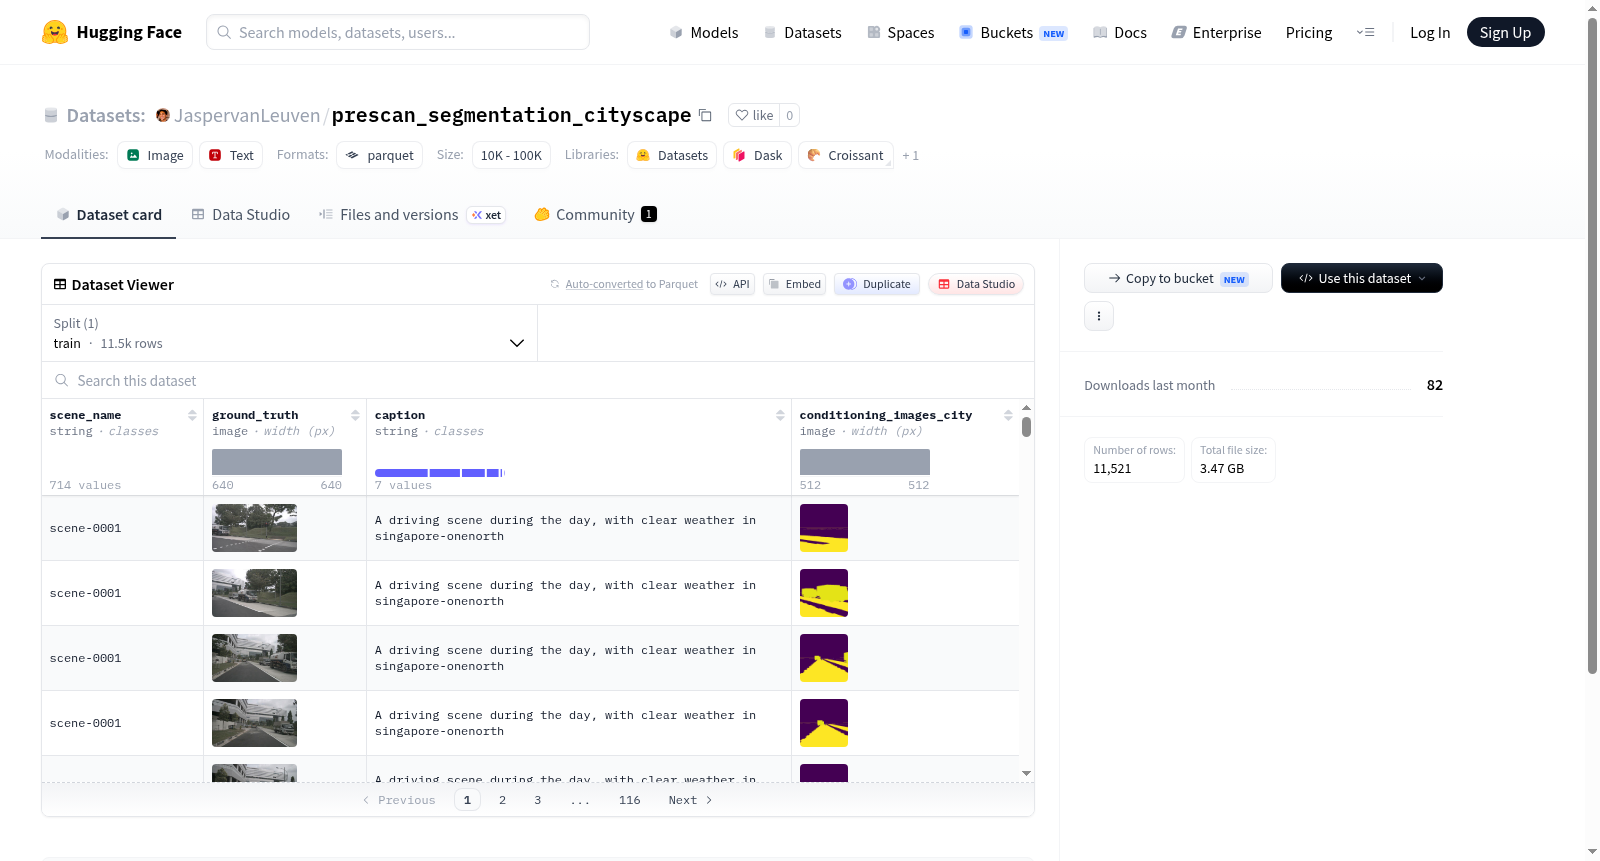Viewport: 1600px width, 861px height.
Task: Go to page 2 of the dataset viewer
Action: (x=502, y=800)
